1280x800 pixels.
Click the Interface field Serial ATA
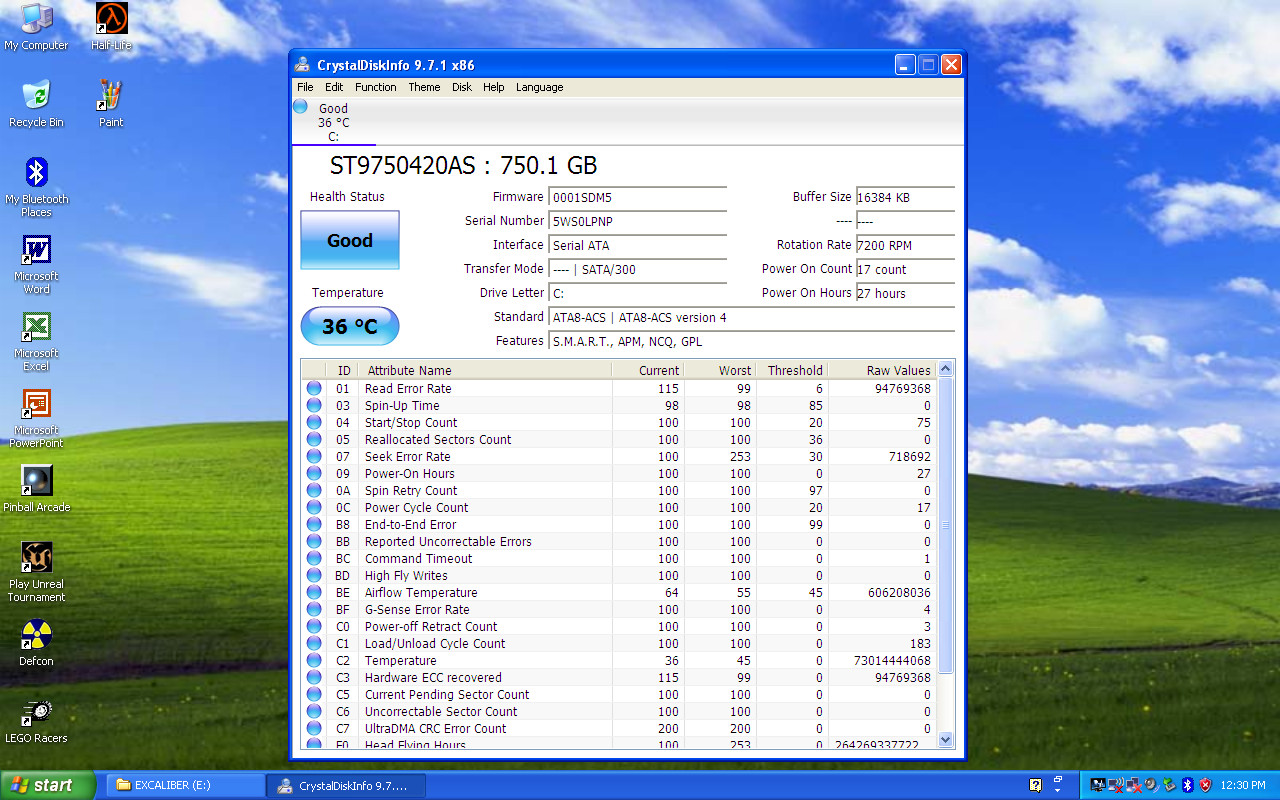coord(638,245)
